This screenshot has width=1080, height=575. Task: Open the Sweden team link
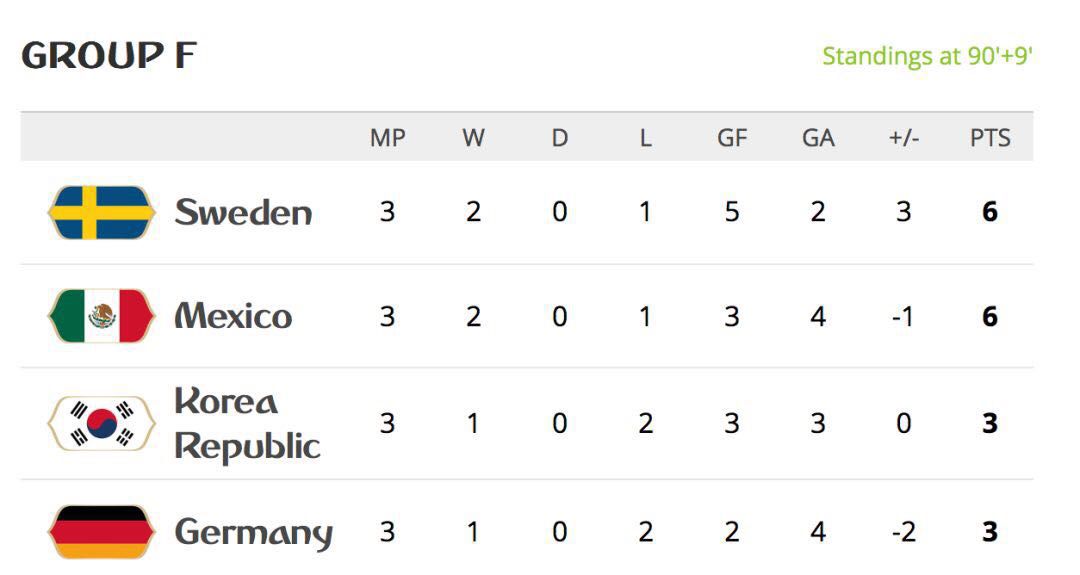click(243, 212)
